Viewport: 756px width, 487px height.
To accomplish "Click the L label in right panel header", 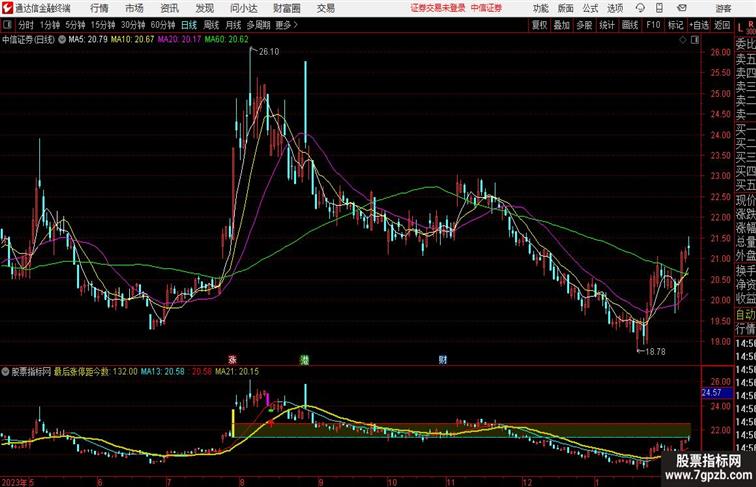I will tap(741, 27).
